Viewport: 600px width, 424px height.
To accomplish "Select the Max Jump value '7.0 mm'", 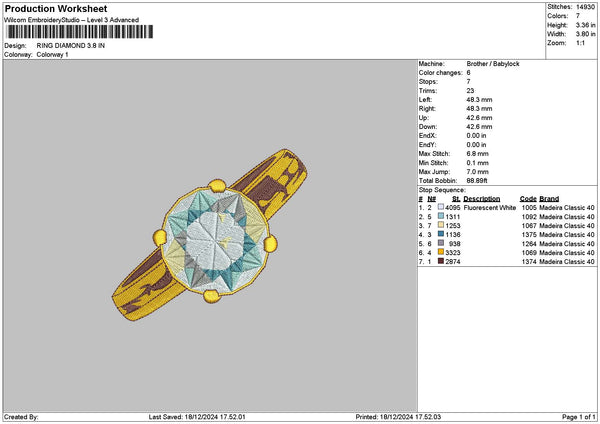I will pyautogui.click(x=478, y=172).
